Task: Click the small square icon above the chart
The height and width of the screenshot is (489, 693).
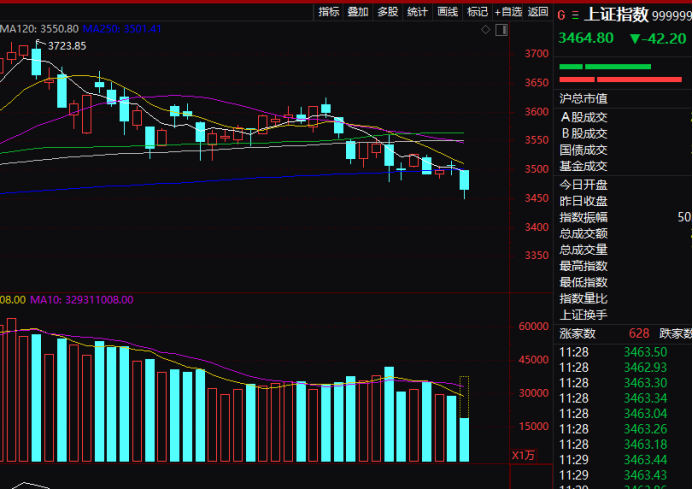Action: (501, 31)
